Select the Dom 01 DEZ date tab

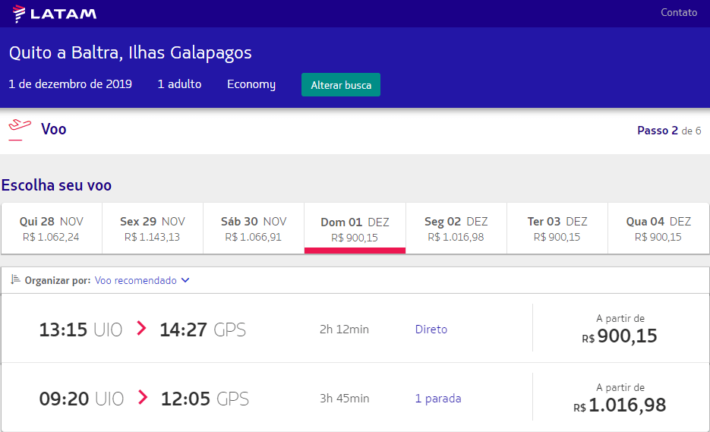[x=355, y=229]
